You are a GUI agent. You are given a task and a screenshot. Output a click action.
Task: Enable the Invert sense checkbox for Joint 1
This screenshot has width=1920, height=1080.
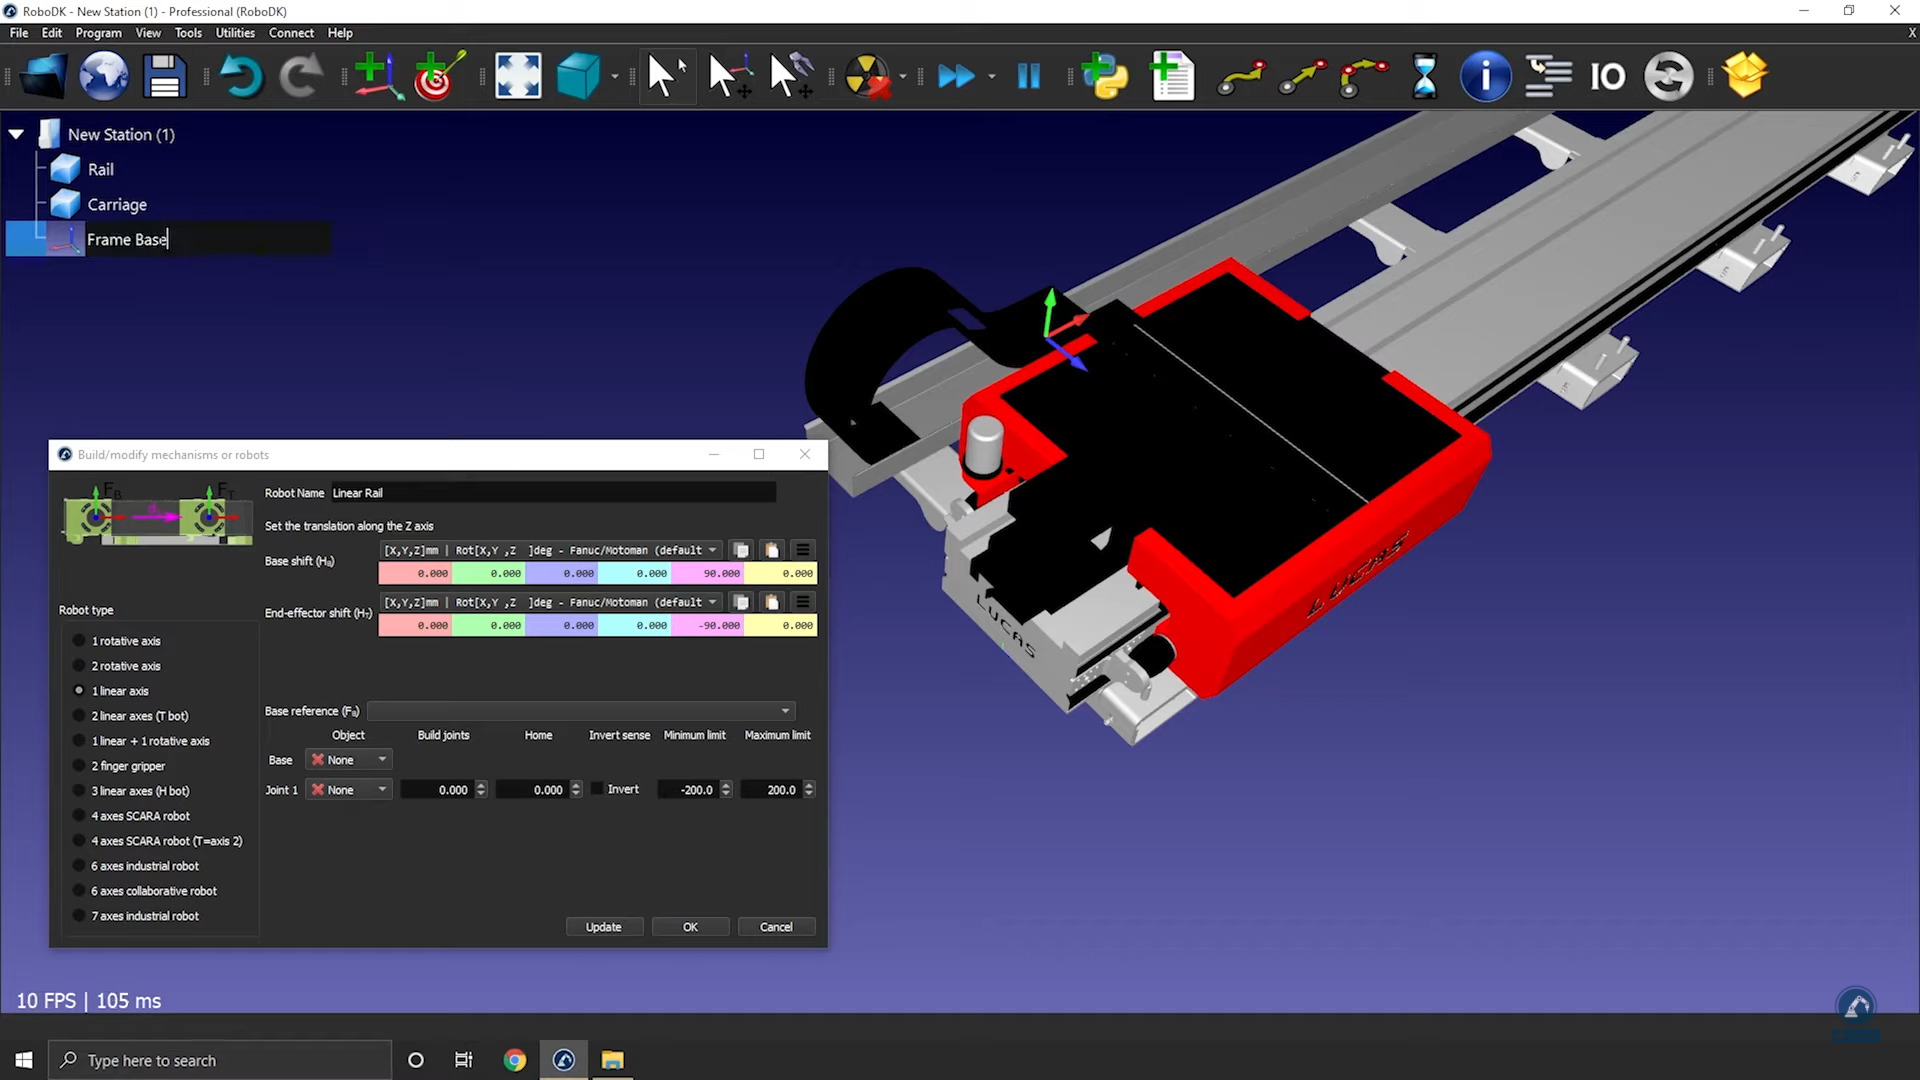click(598, 789)
